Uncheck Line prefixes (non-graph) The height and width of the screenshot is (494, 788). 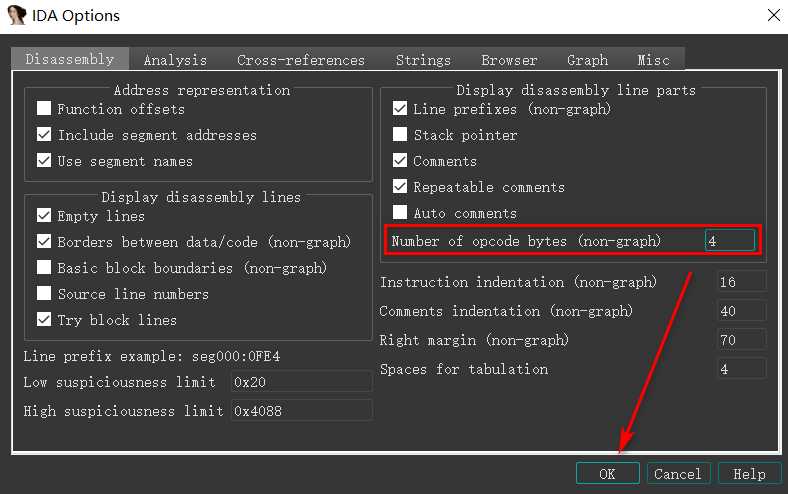point(400,109)
